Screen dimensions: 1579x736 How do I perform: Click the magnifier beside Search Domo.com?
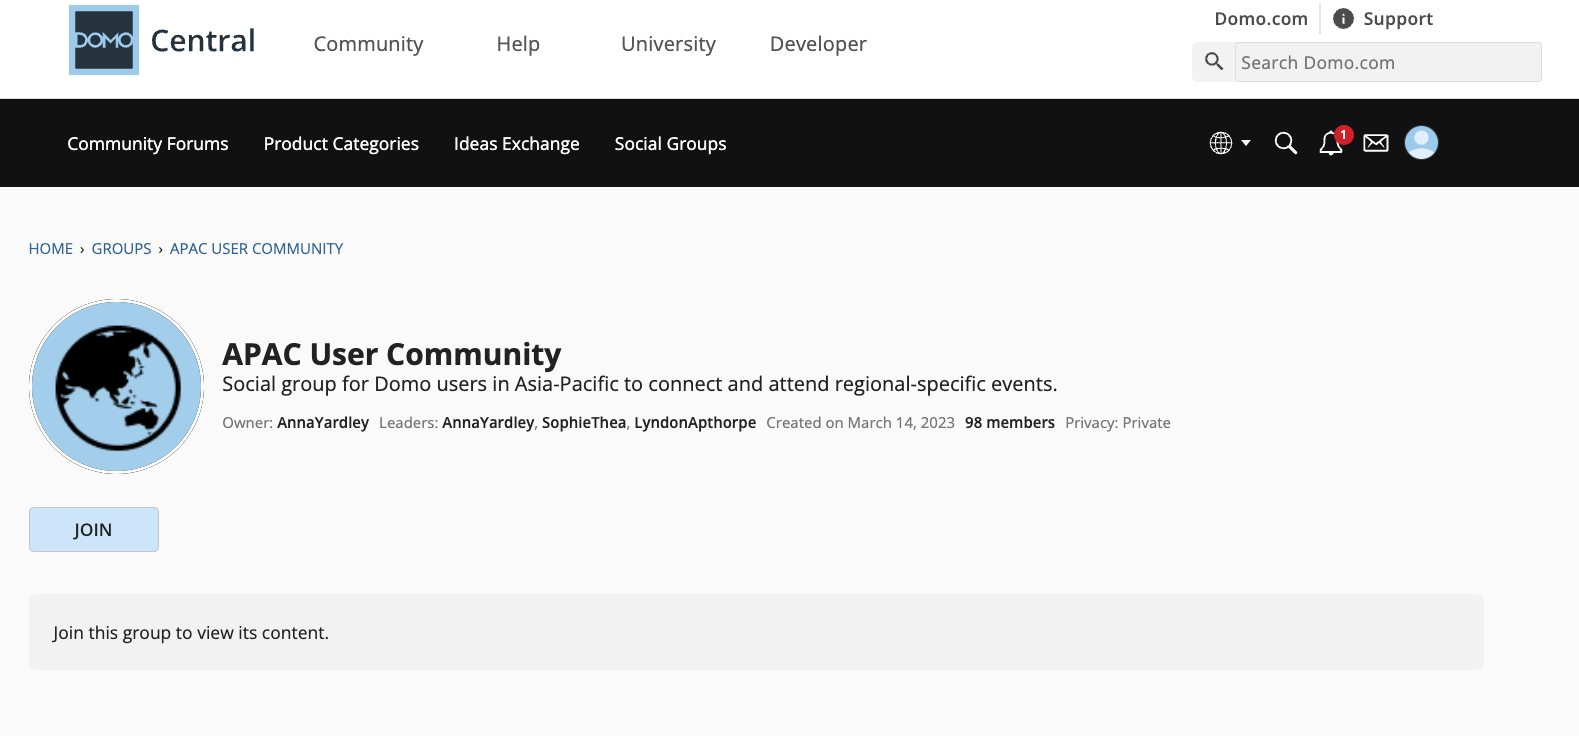coord(1214,62)
